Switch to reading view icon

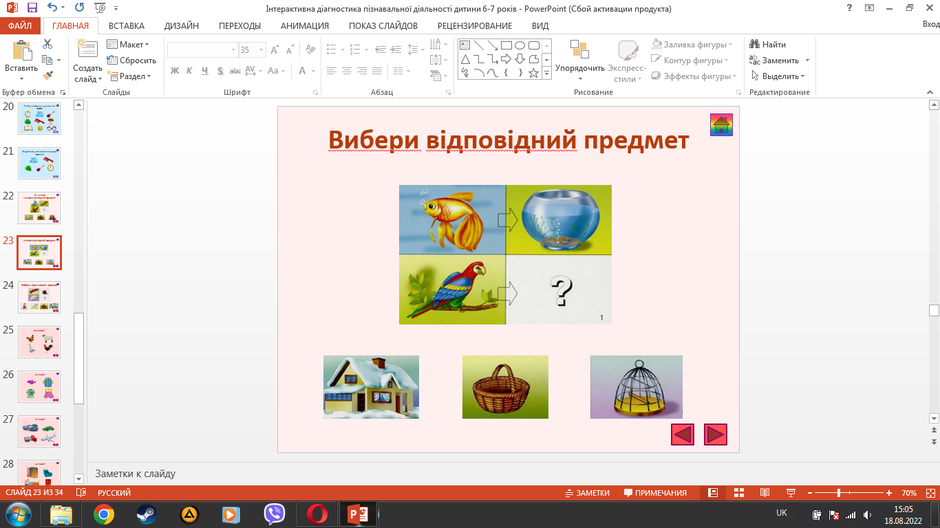(x=765, y=493)
